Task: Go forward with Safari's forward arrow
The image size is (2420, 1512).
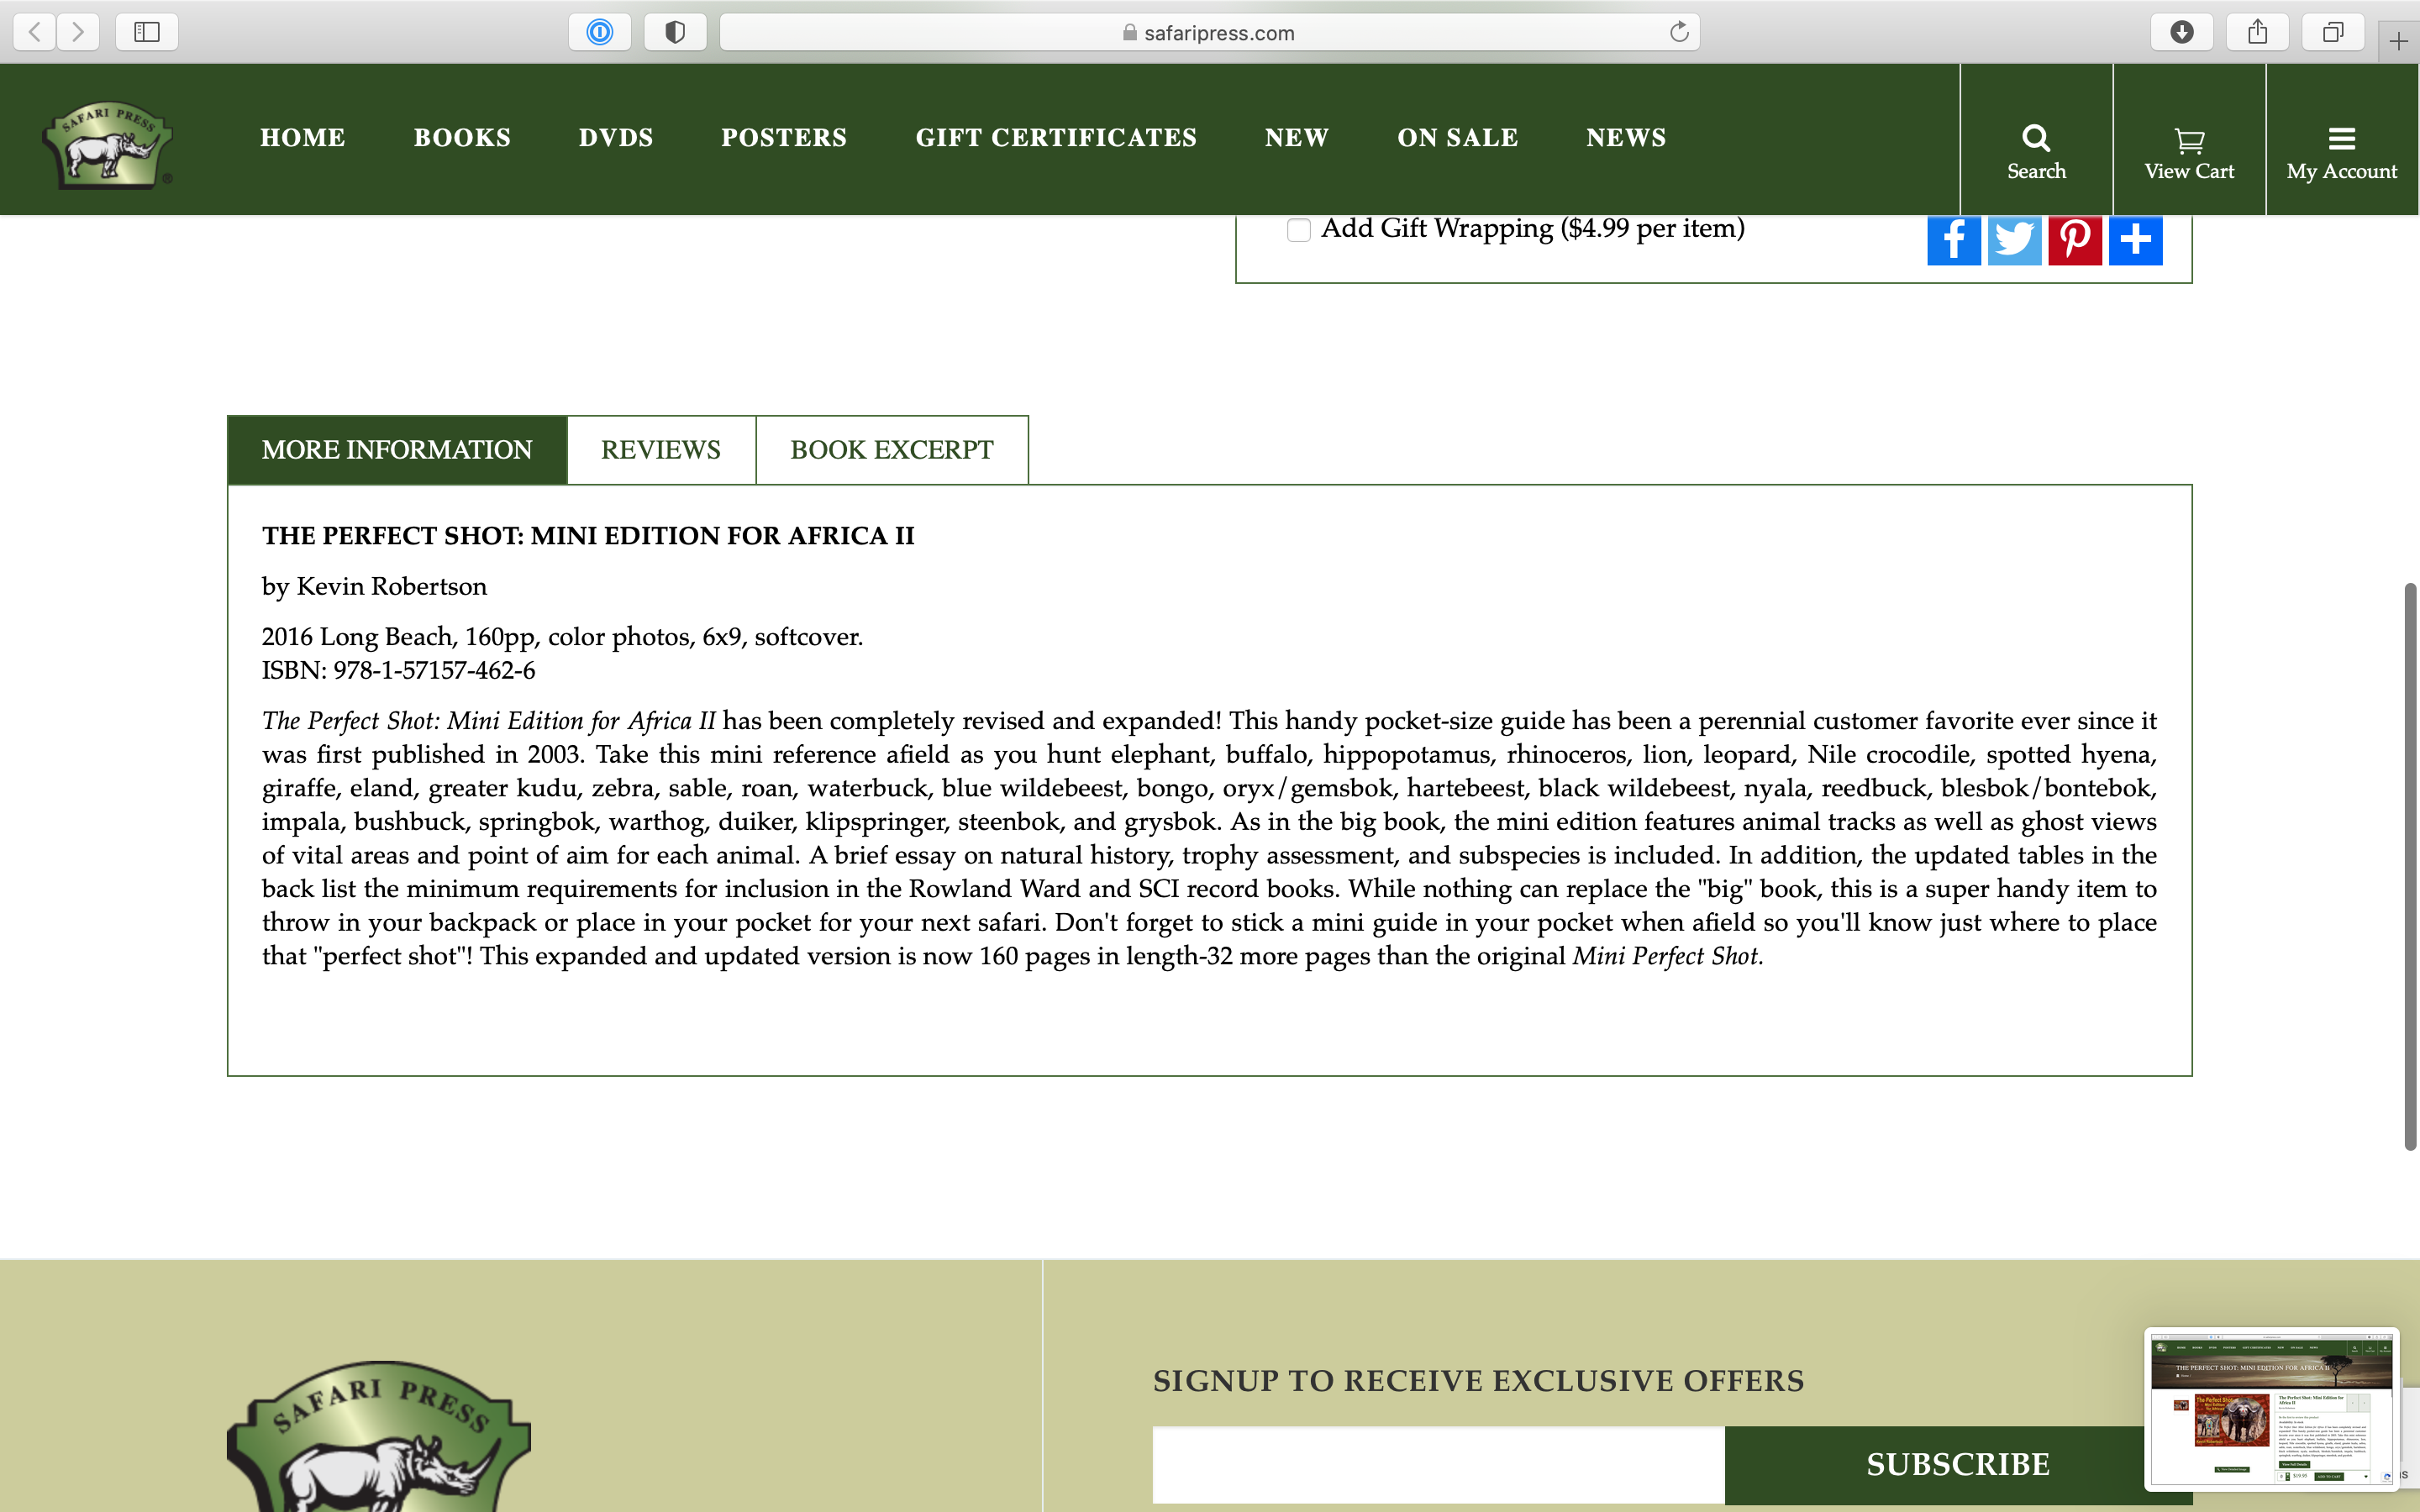Action: point(78,32)
